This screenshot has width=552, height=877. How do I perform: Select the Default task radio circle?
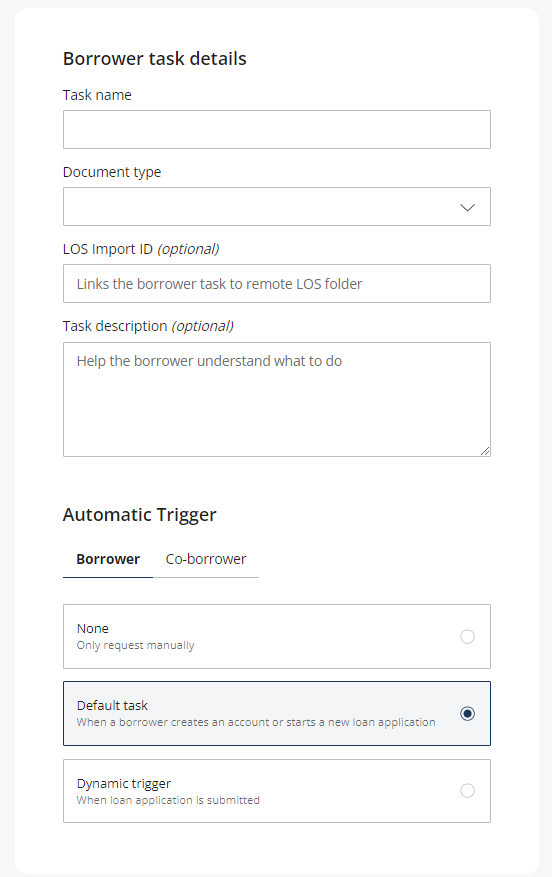click(468, 714)
